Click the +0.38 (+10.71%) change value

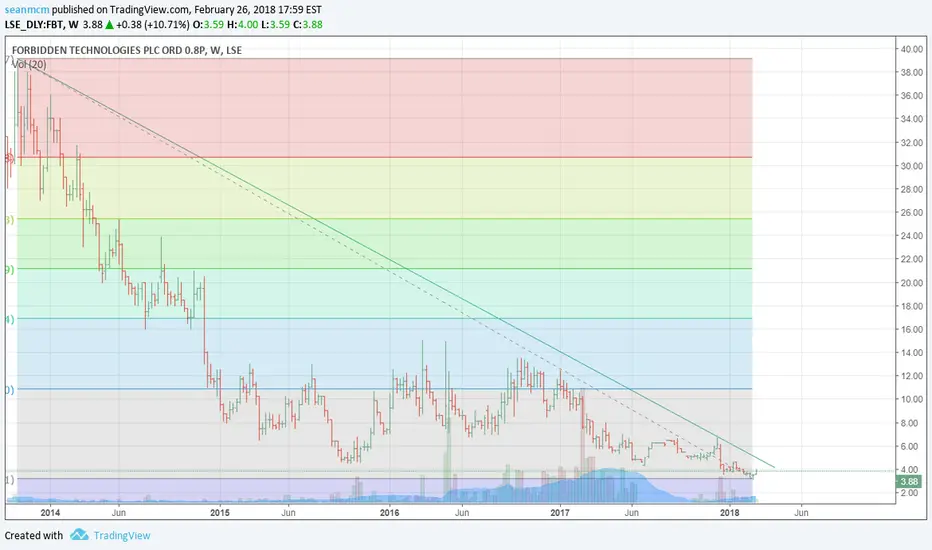153,24
